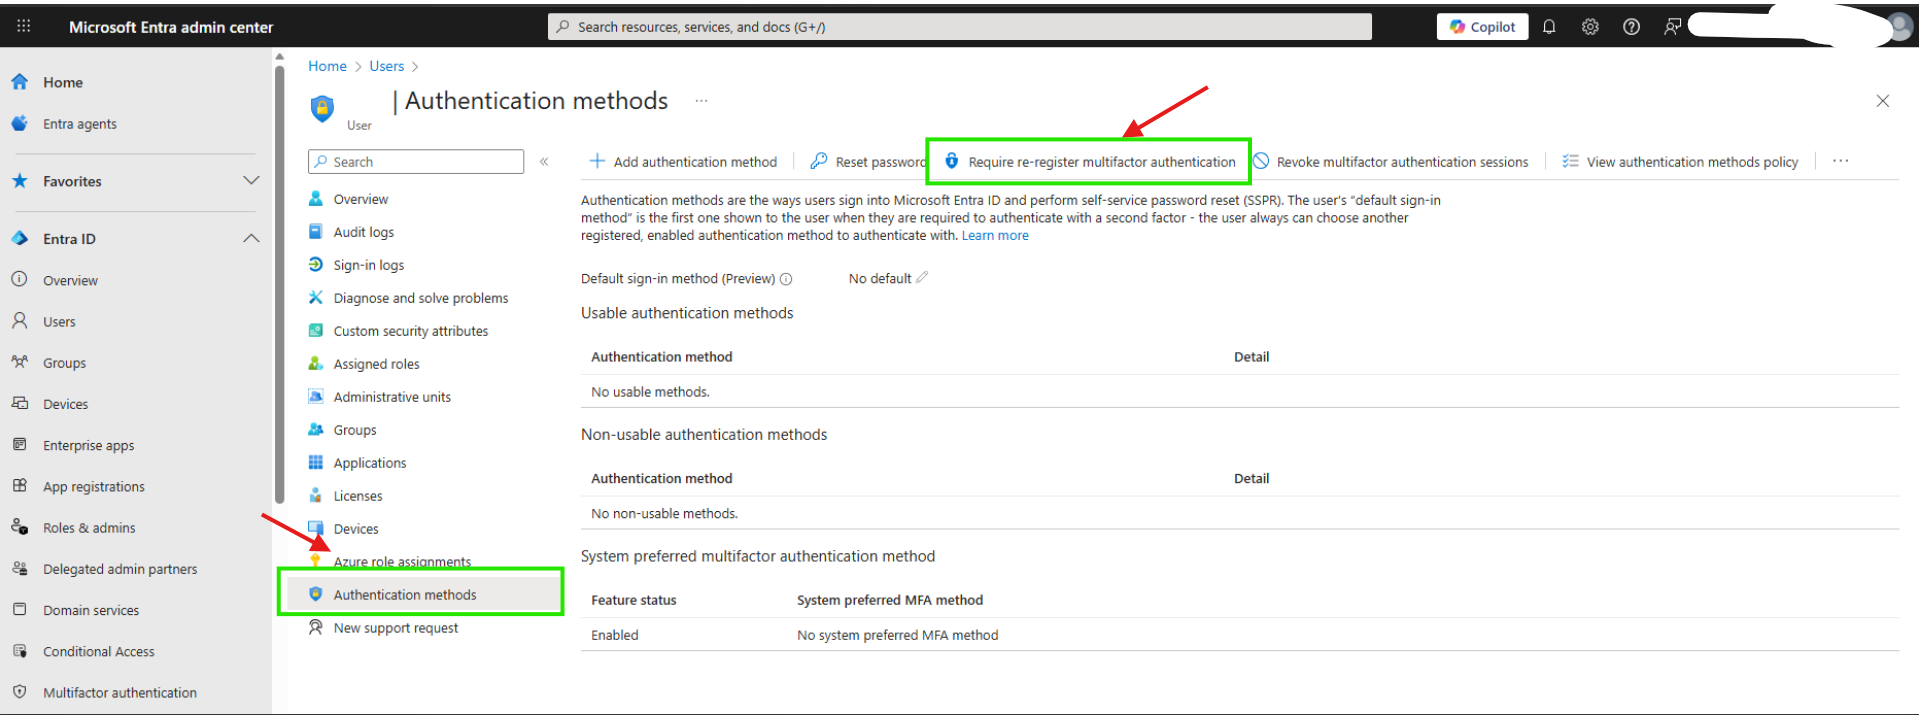Open New support request
1919x715 pixels.
[x=396, y=628]
